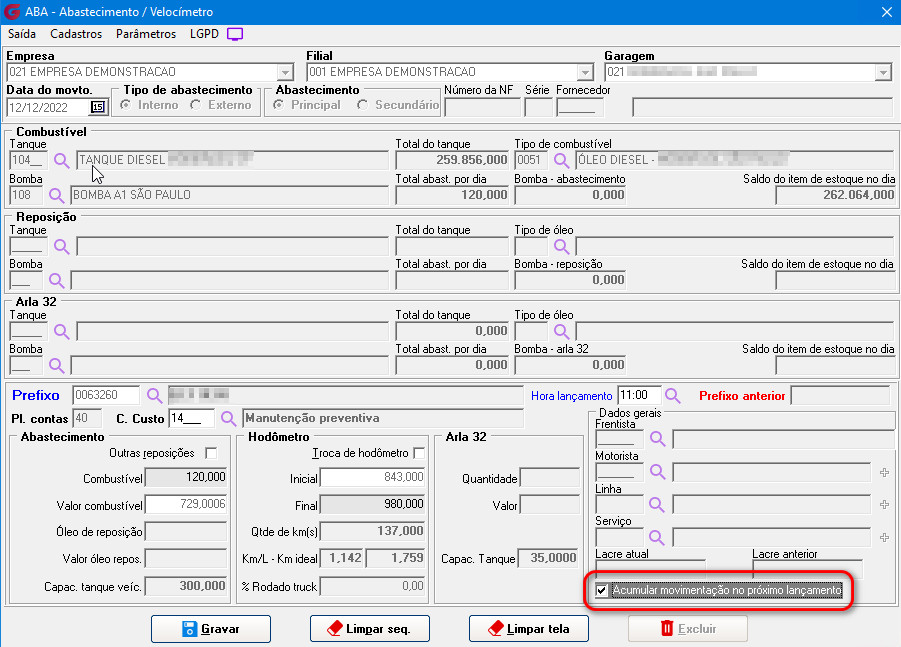The image size is (901, 647).
Task: Click the Excluir button
Action: (x=688, y=629)
